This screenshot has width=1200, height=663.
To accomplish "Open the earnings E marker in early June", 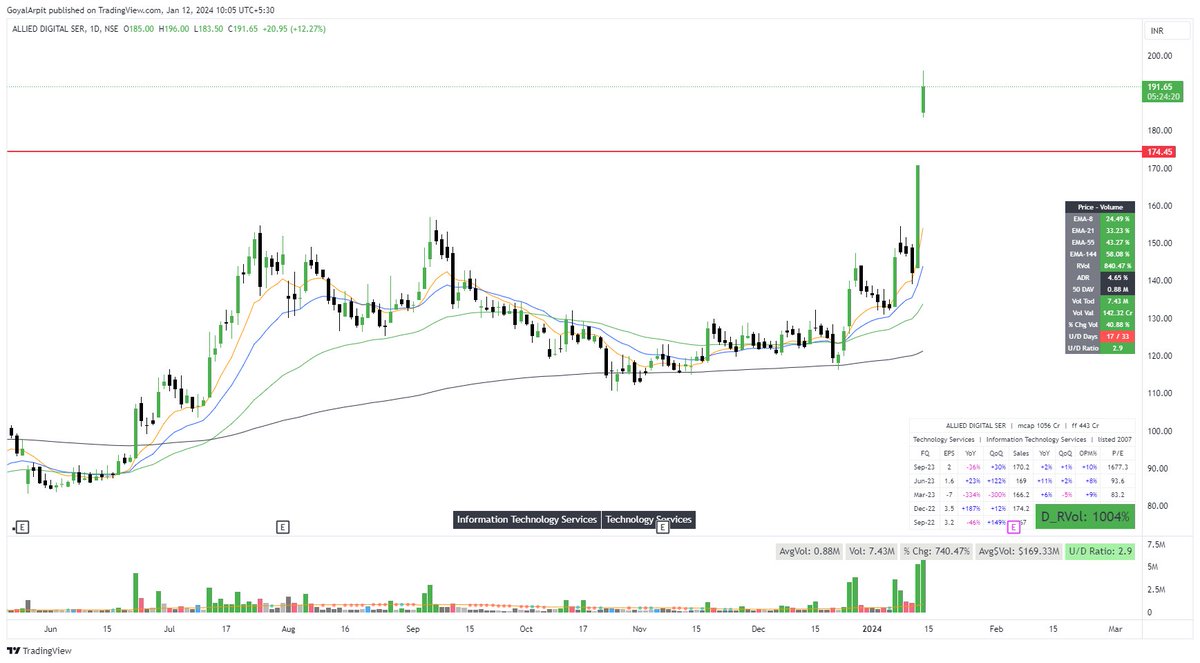I will coord(22,526).
